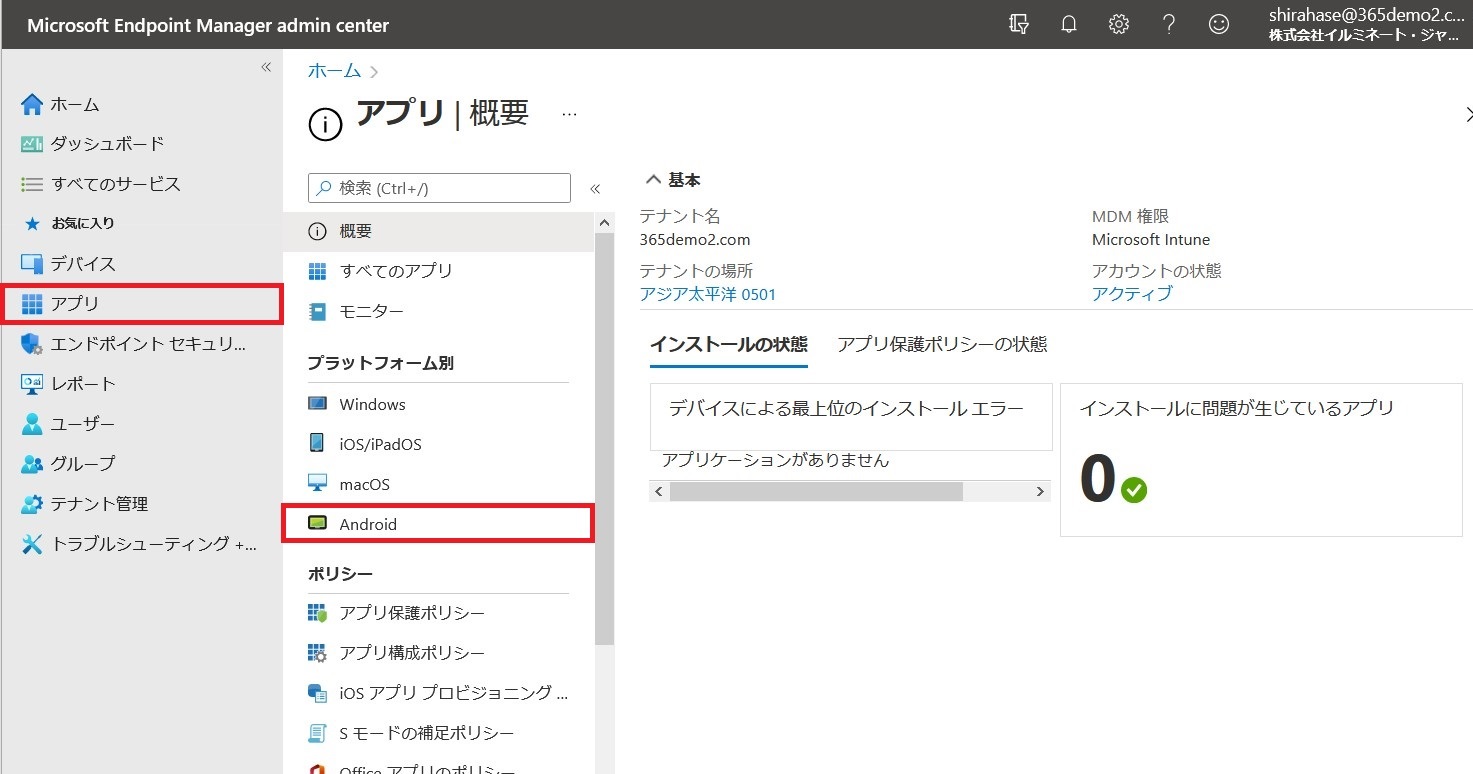
Task: Open アプリ保護ポリシー label
Action: [412, 613]
